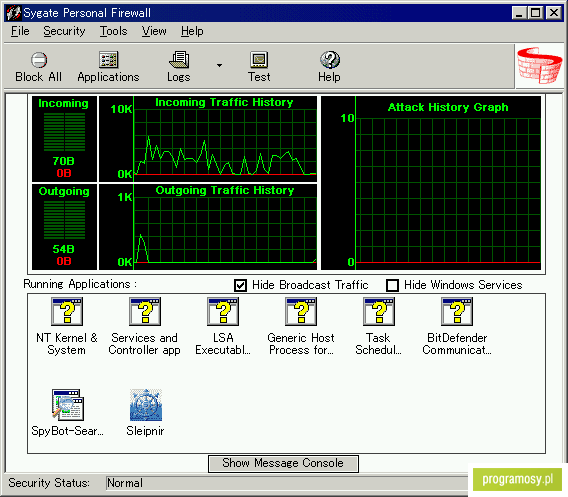The width and height of the screenshot is (568, 497).
Task: Click the Incoming Traffic History graph
Action: pos(208,139)
